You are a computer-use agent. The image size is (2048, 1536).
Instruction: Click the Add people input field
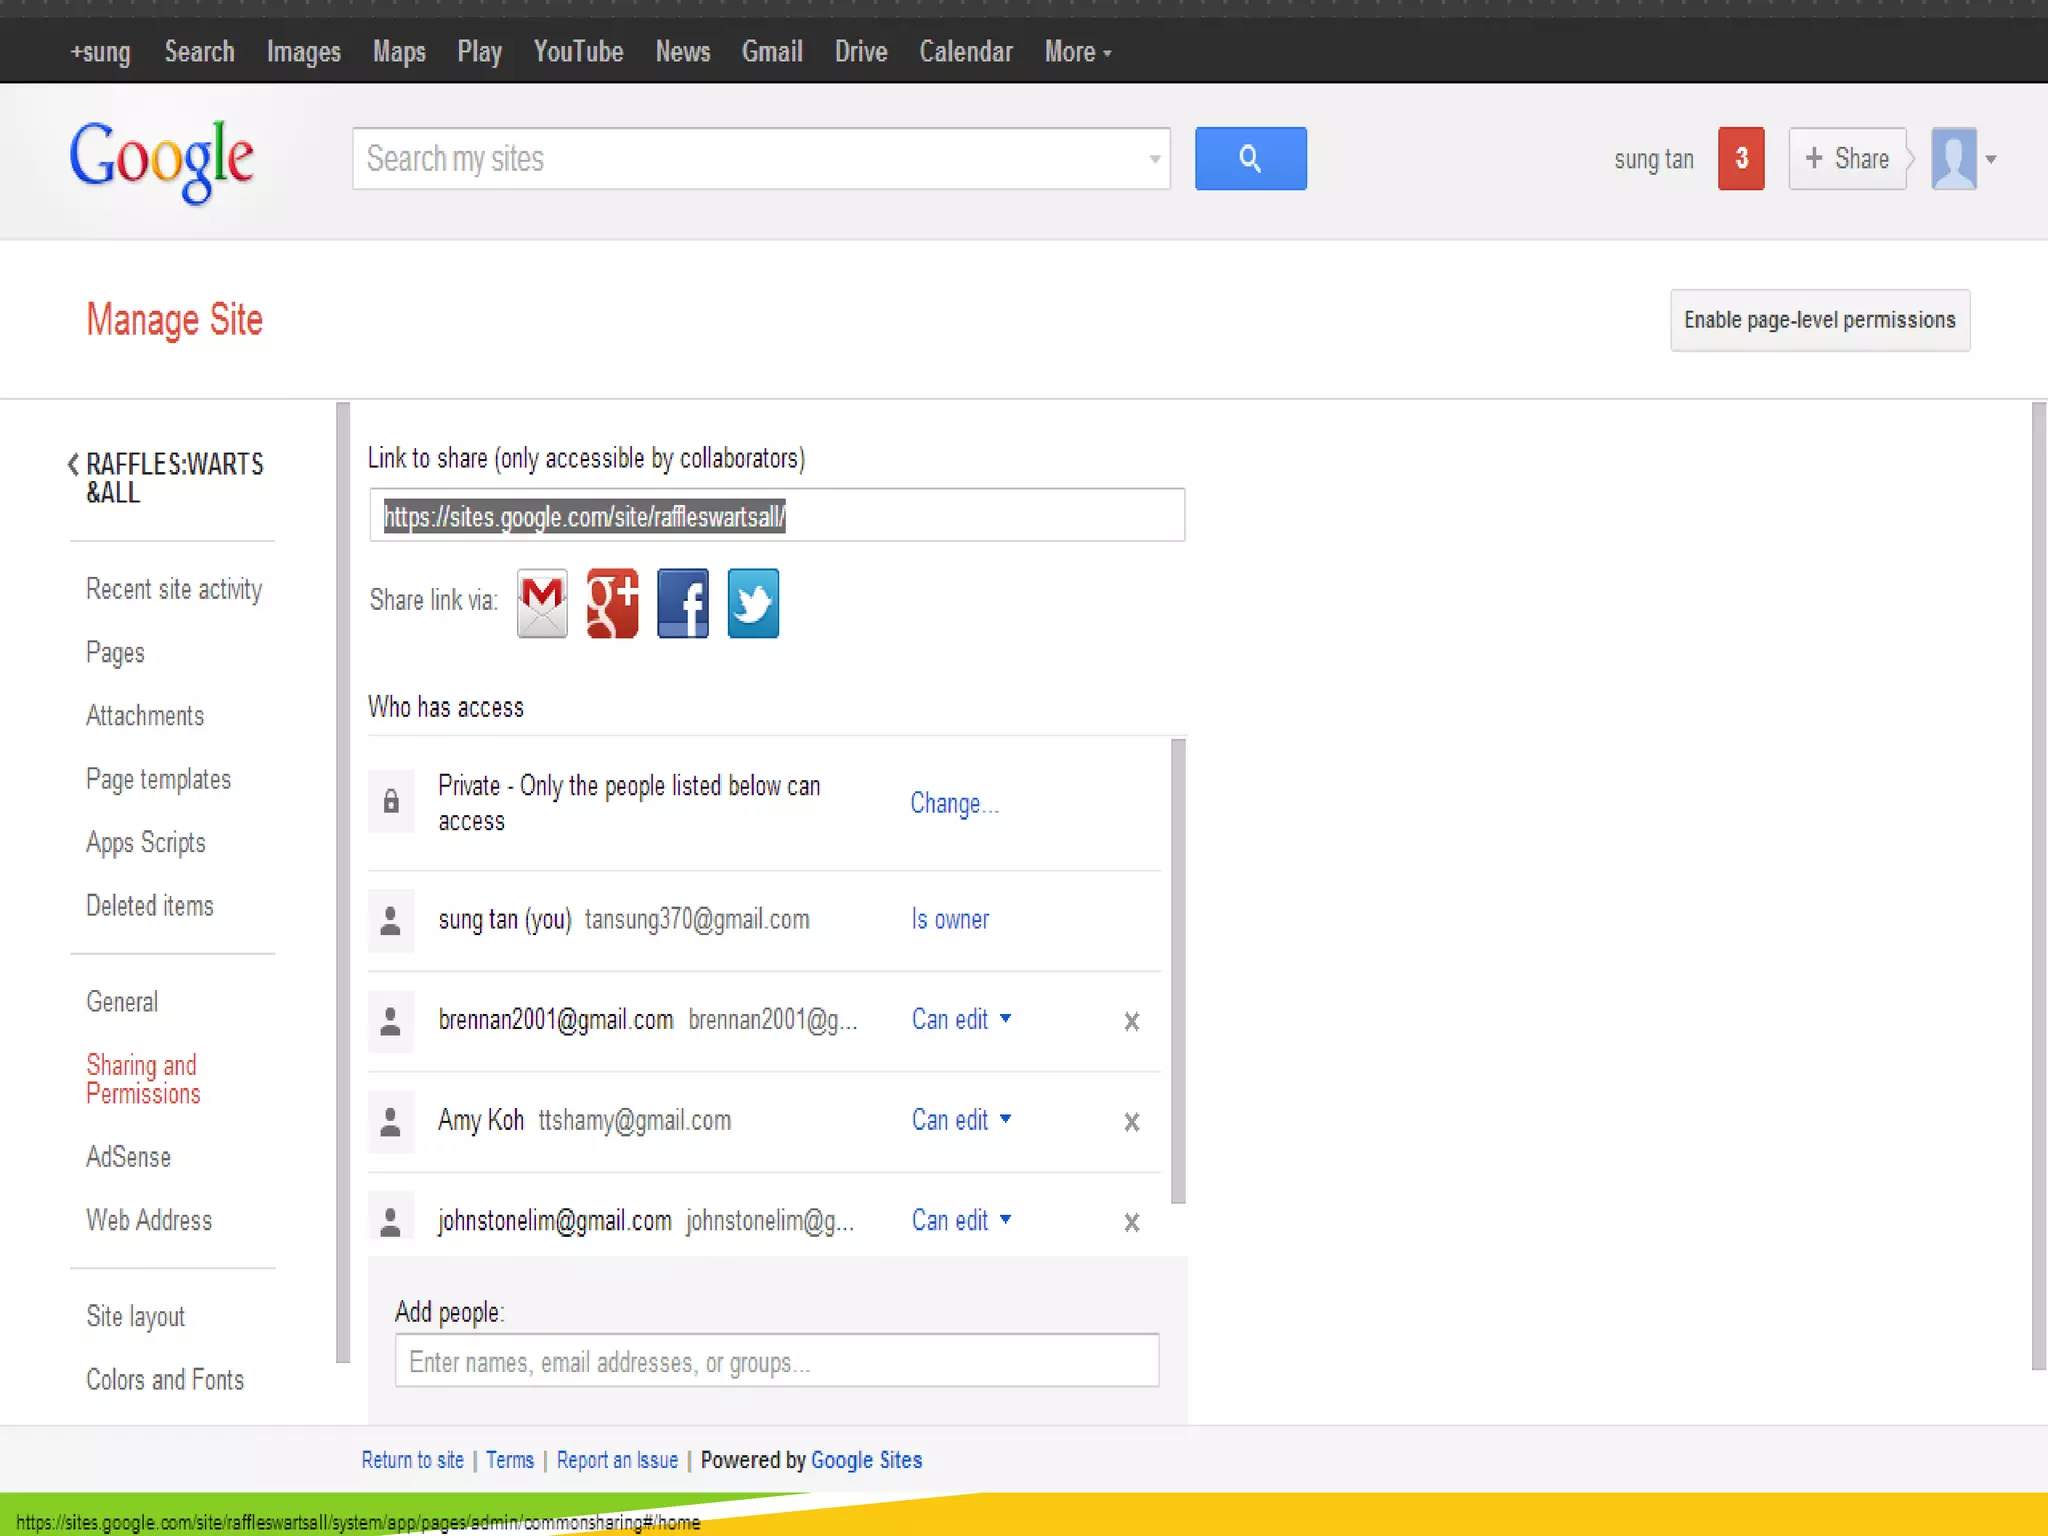click(776, 1361)
